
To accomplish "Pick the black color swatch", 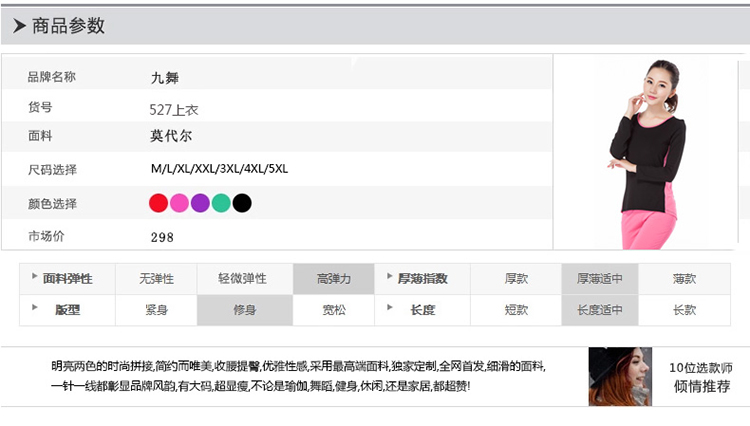I will click(242, 203).
